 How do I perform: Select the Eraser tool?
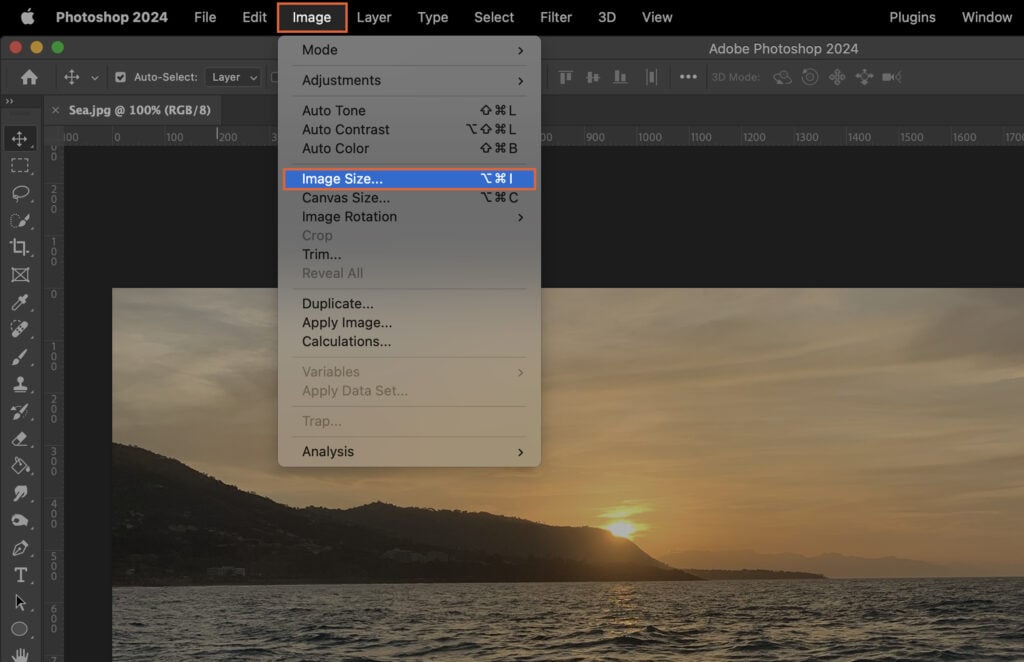[x=21, y=439]
